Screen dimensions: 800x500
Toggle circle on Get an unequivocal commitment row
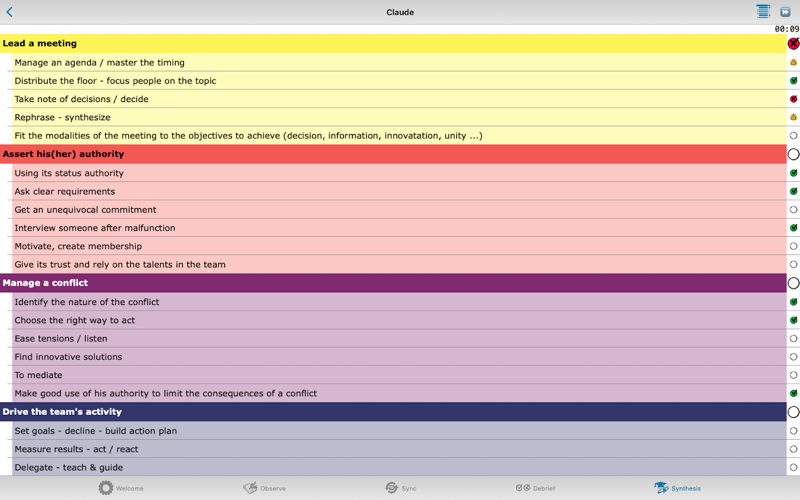[x=793, y=210]
